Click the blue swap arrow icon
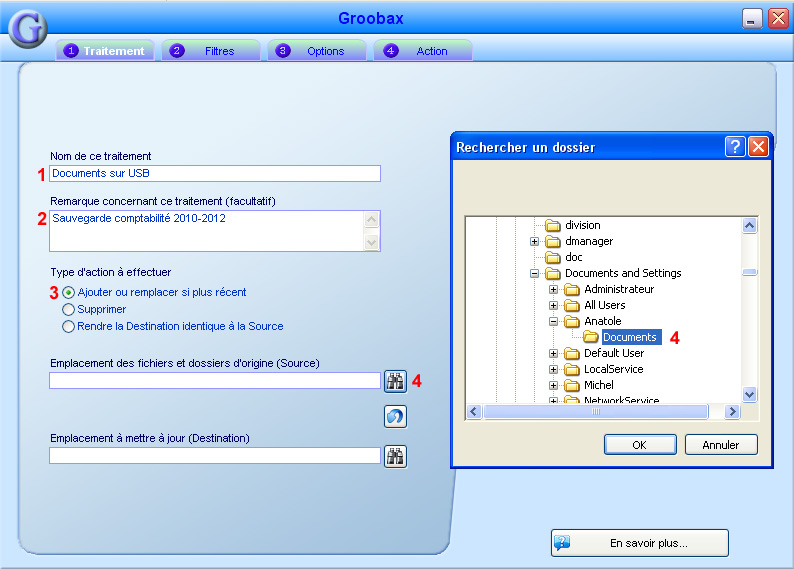The image size is (794, 569). (x=395, y=417)
